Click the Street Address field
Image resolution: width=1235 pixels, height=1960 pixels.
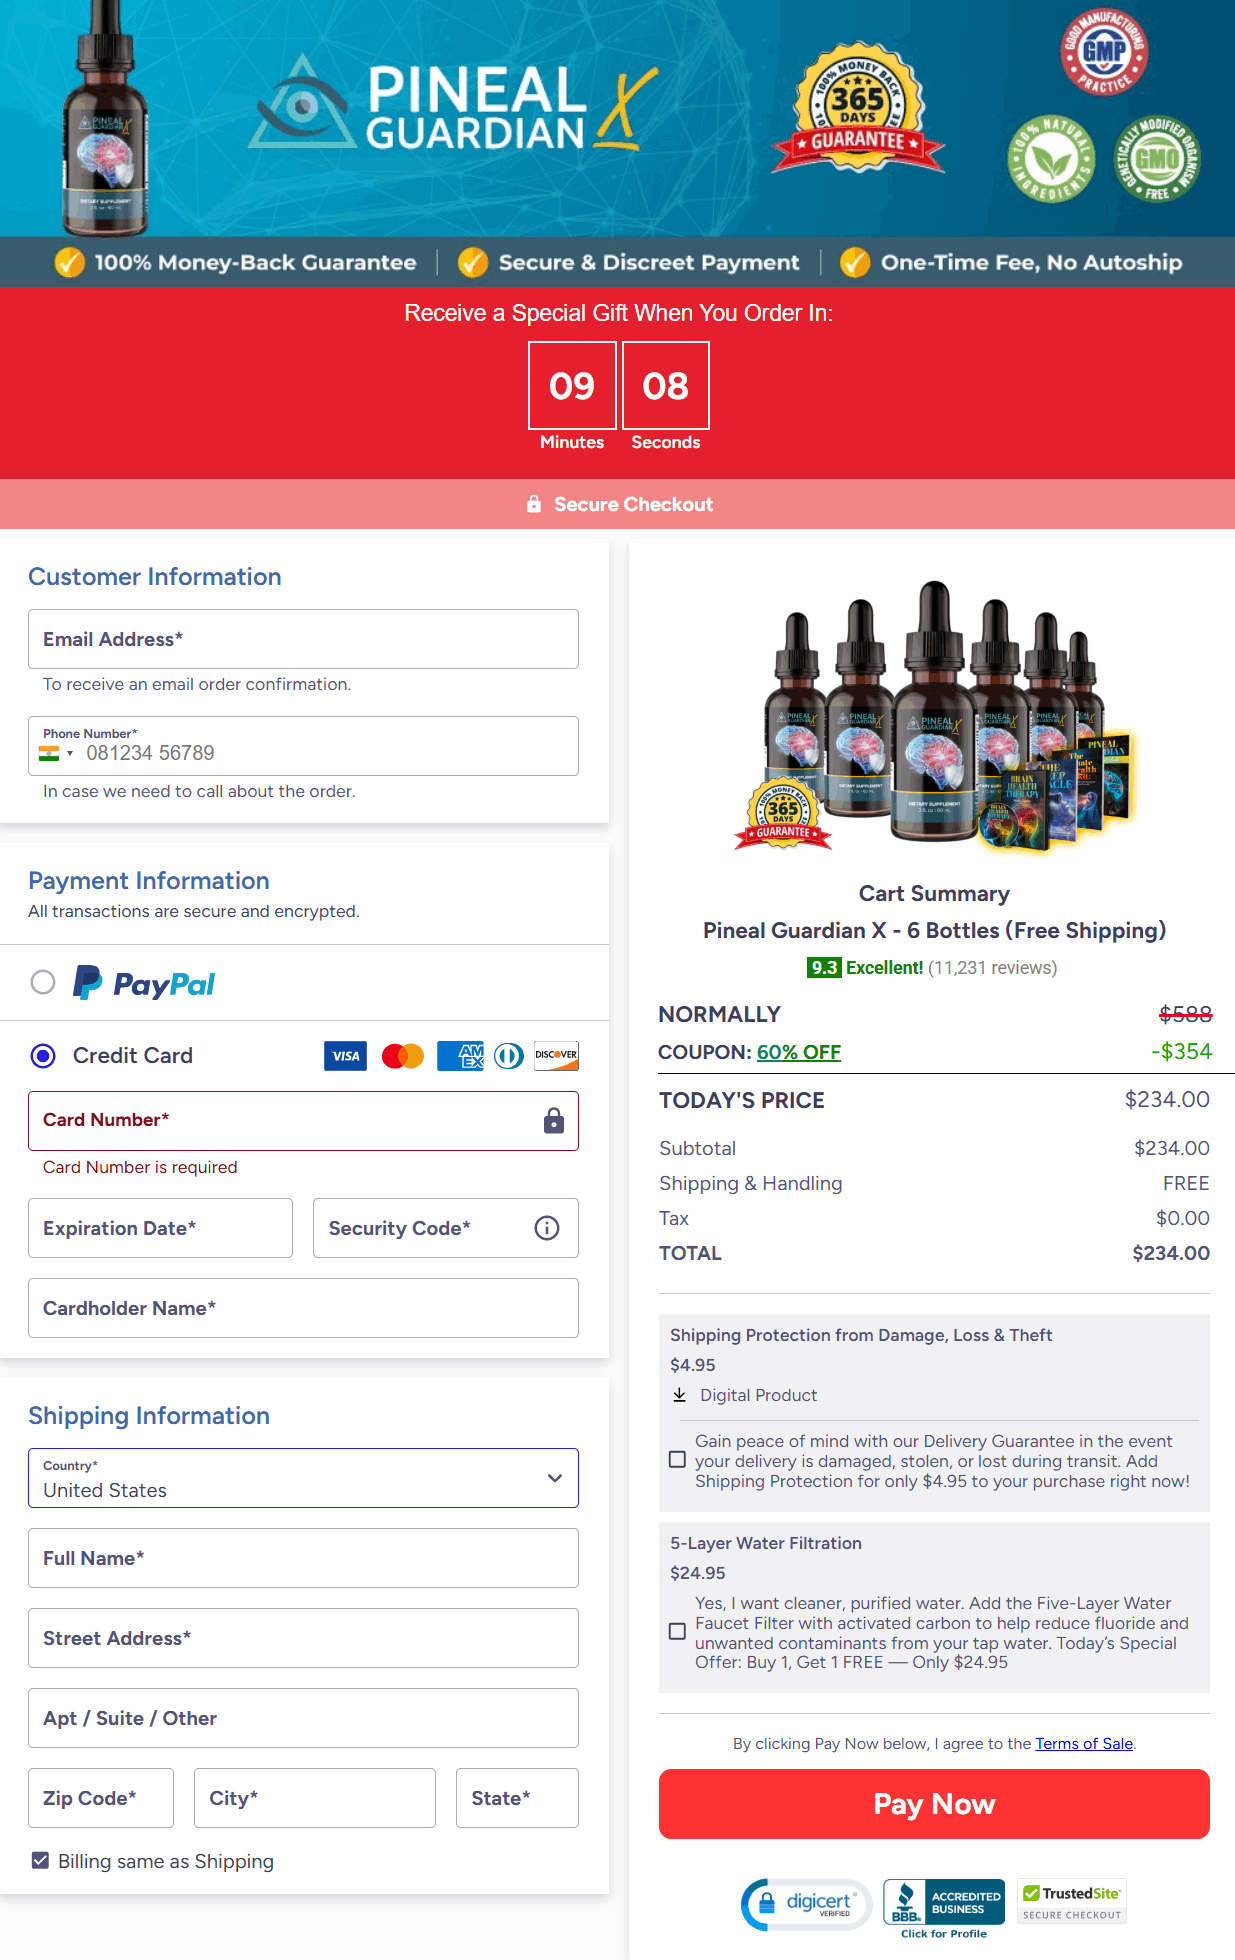303,1638
